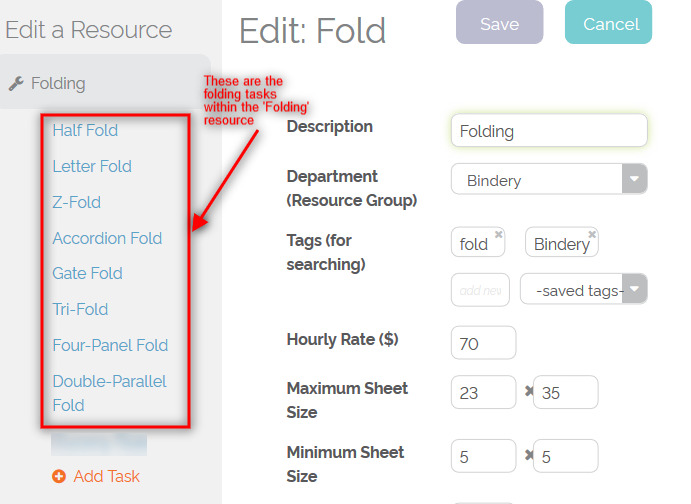Go to the Accordion Fold task

click(107, 238)
